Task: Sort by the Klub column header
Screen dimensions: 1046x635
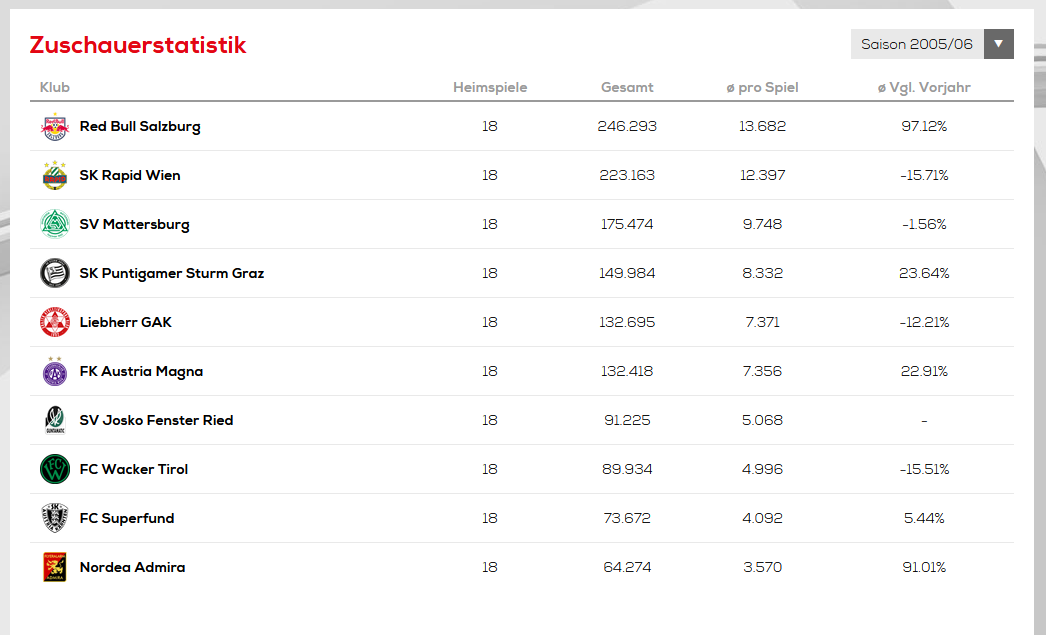Action: tap(55, 87)
